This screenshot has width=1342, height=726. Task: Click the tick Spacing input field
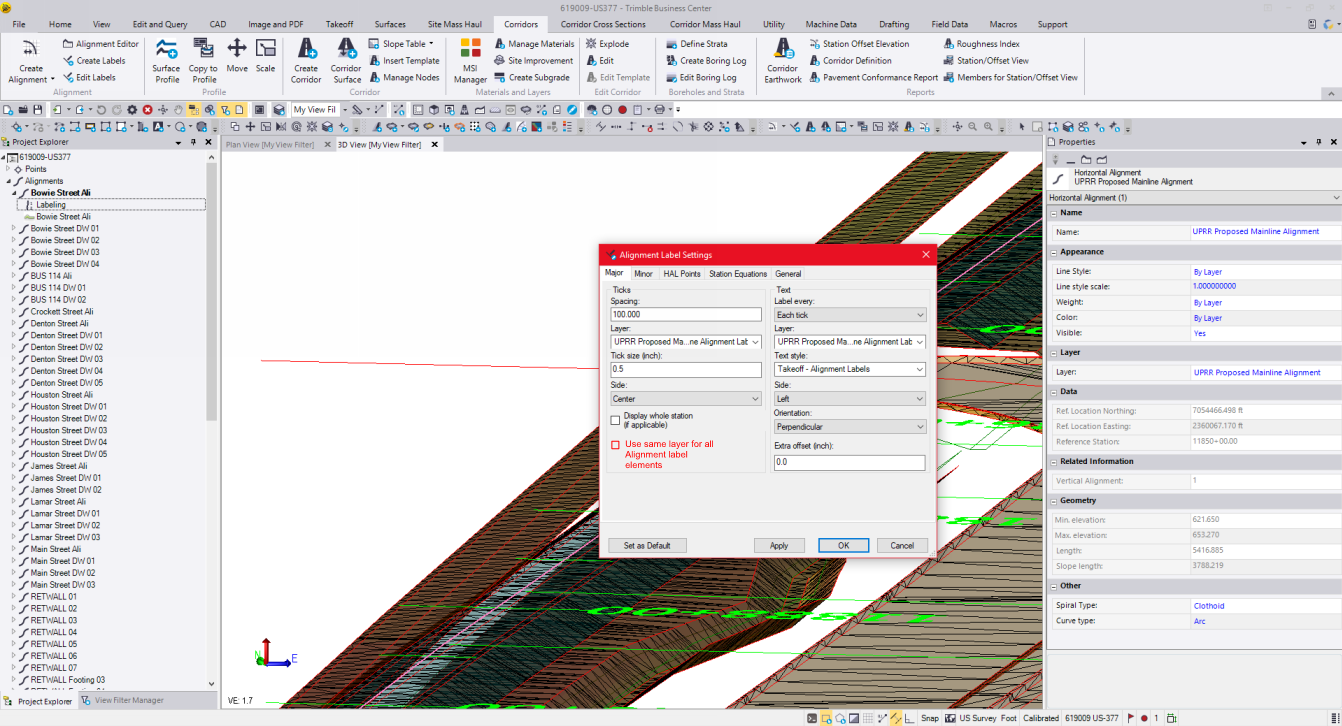(x=686, y=315)
